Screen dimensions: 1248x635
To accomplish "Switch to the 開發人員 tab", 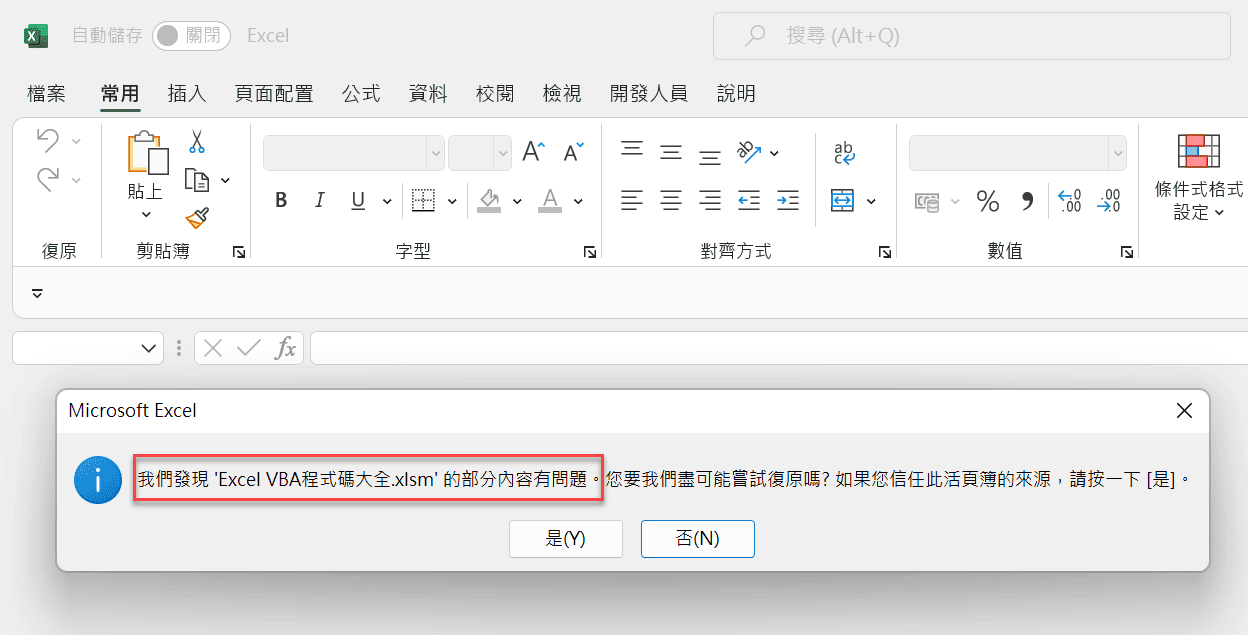I will pyautogui.click(x=649, y=94).
